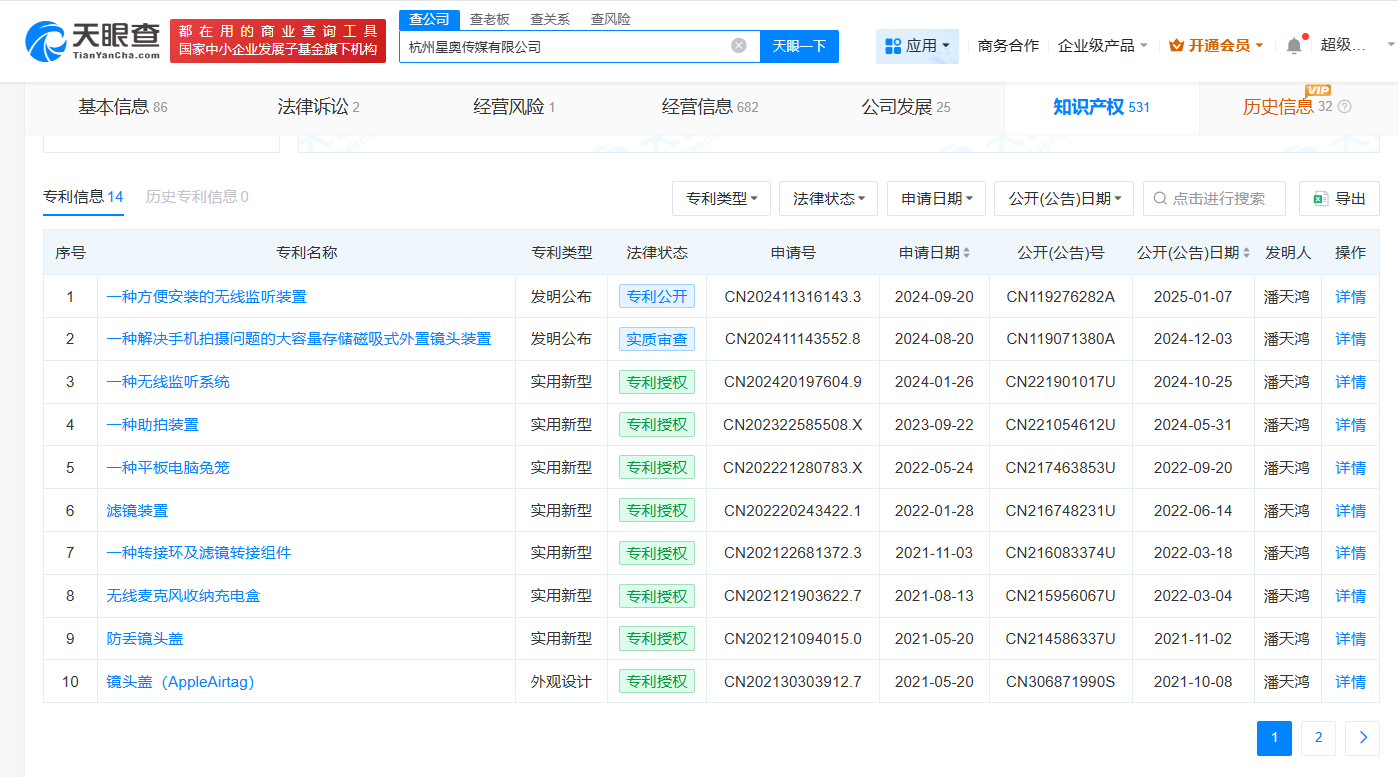Image resolution: width=1398 pixels, height=777 pixels.
Task: Go to page 2 of patents
Action: (1318, 738)
